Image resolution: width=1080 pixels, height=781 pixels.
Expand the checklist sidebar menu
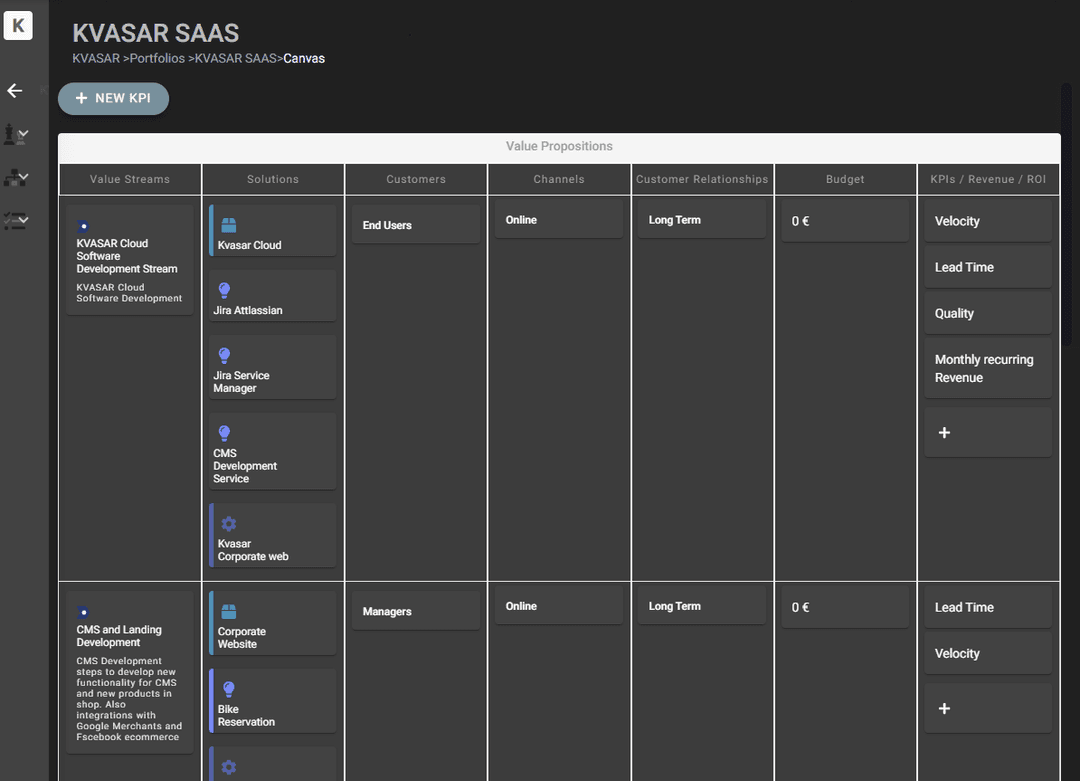click(x=15, y=221)
